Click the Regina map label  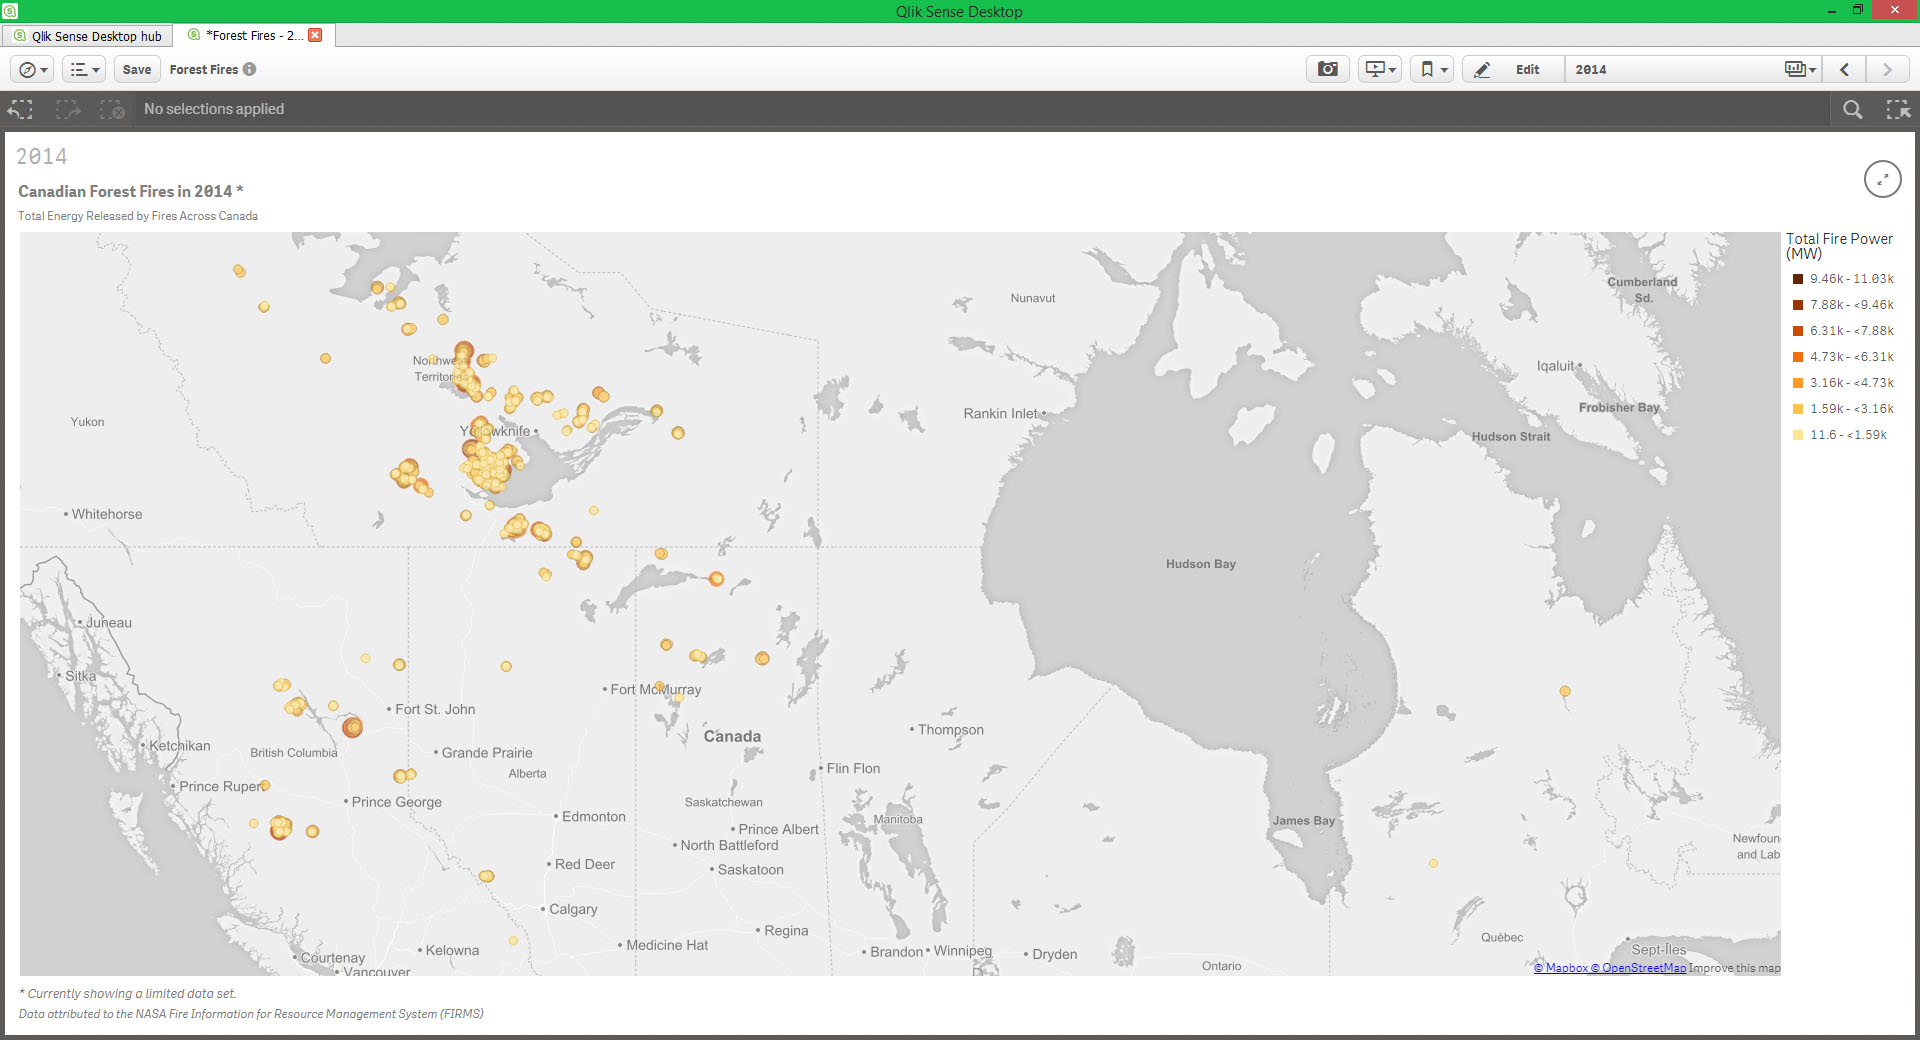point(784,930)
